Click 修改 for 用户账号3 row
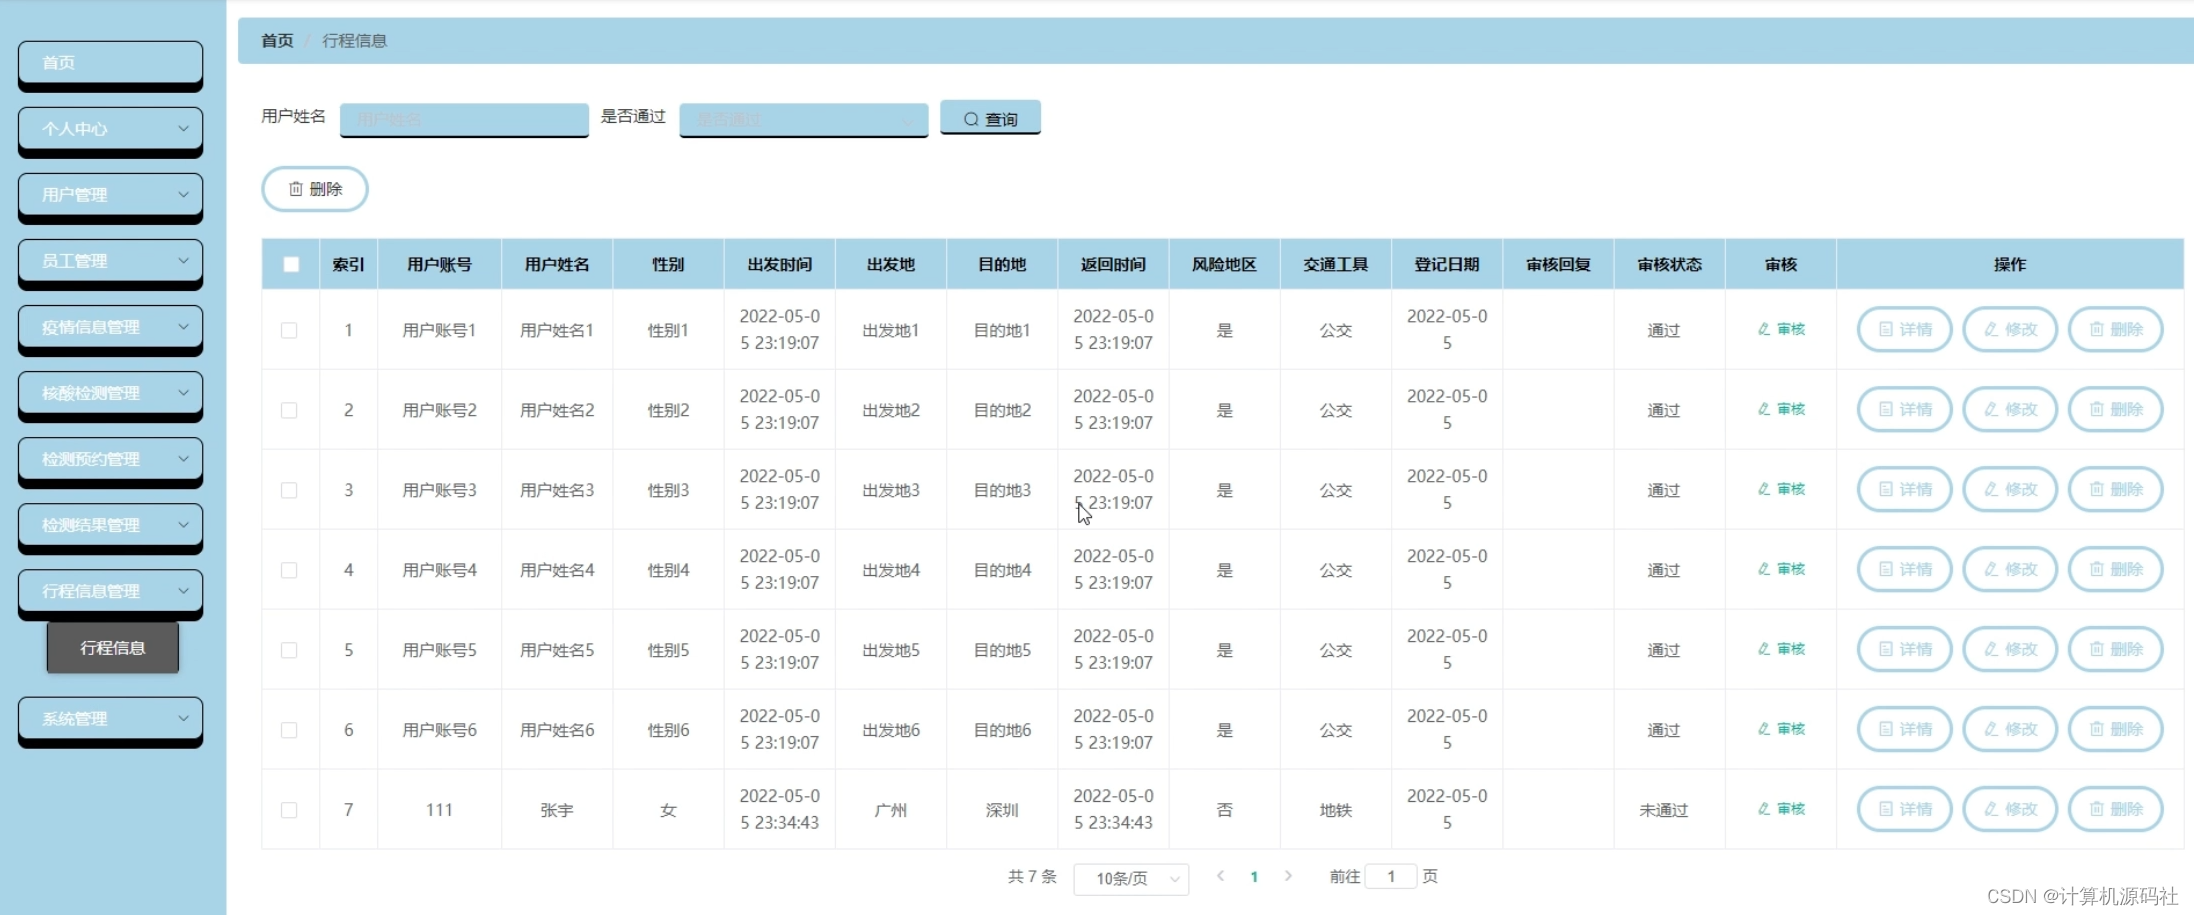2194x915 pixels. [x=2010, y=489]
